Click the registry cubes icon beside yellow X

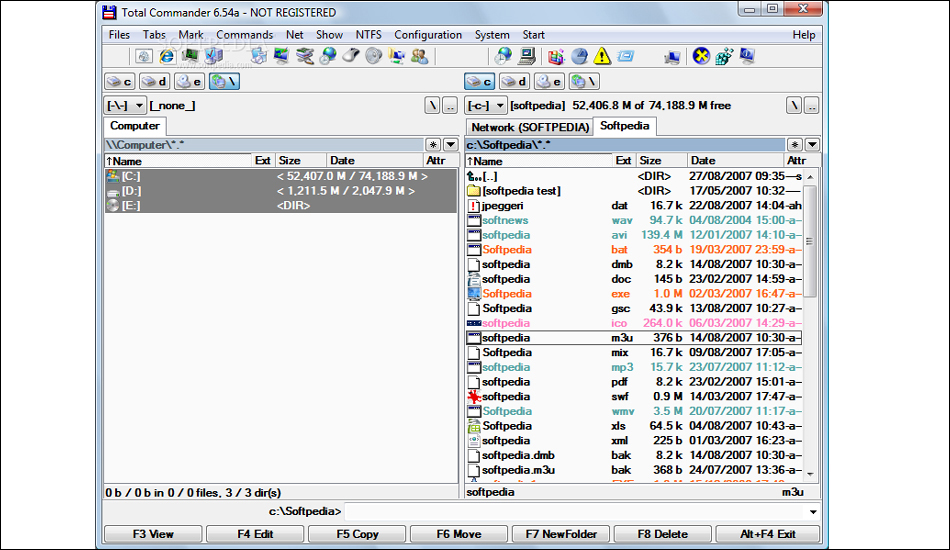pyautogui.click(x=724, y=56)
